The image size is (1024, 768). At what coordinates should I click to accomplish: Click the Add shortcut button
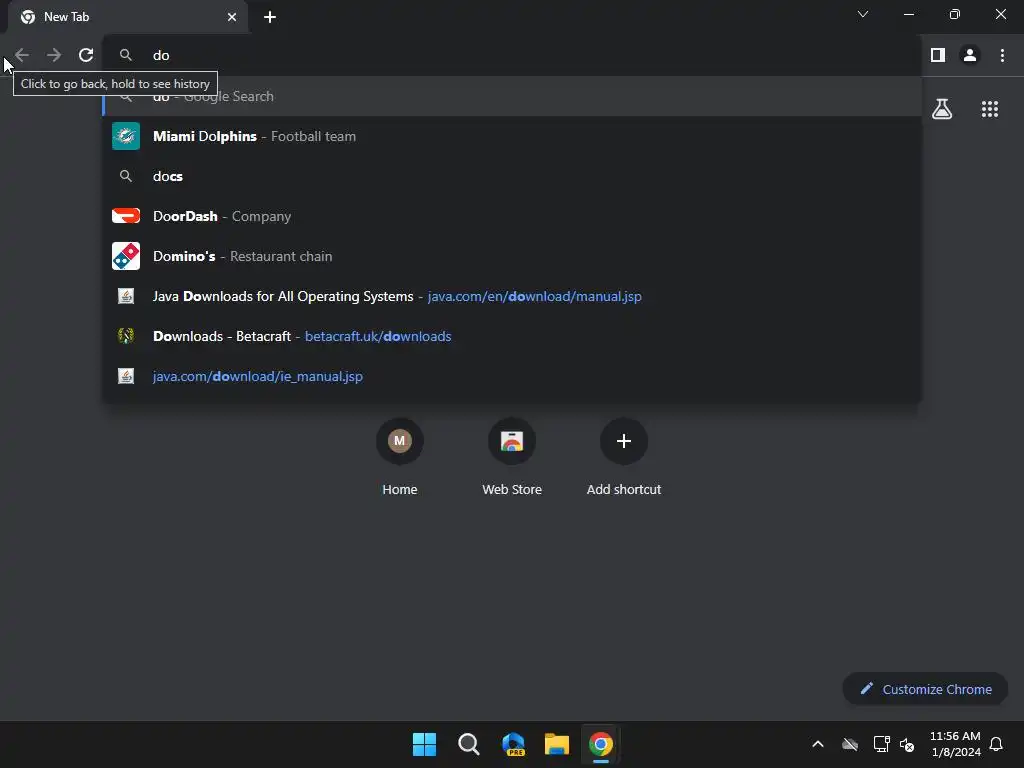click(624, 457)
